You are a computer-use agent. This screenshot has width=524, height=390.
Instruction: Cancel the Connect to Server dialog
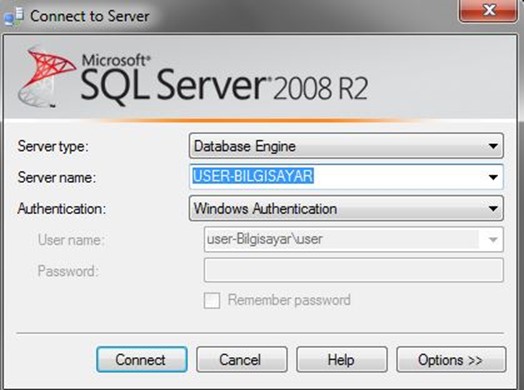[x=242, y=360]
